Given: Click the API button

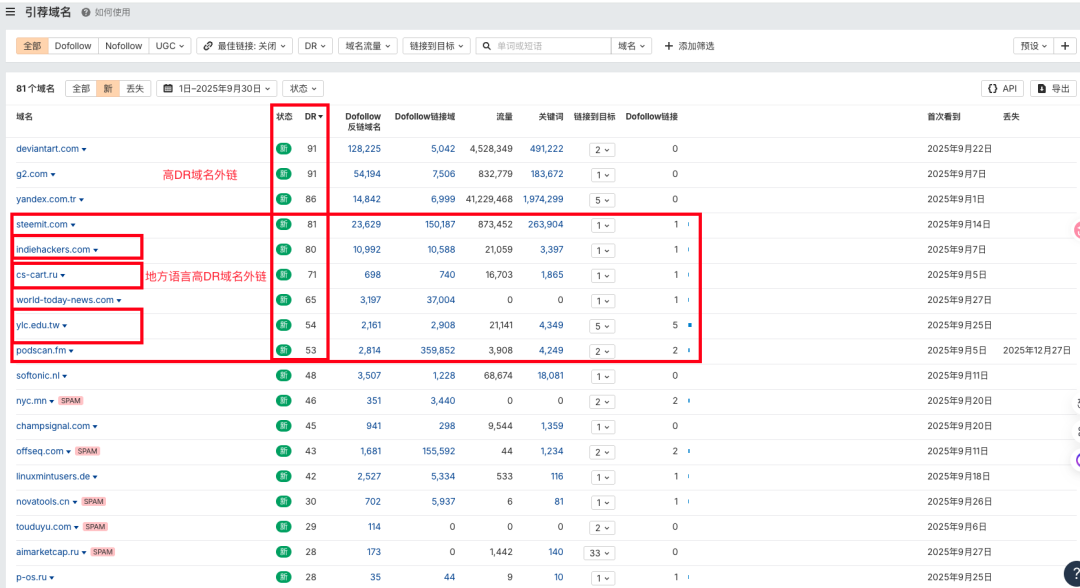Looking at the screenshot, I should [1002, 89].
